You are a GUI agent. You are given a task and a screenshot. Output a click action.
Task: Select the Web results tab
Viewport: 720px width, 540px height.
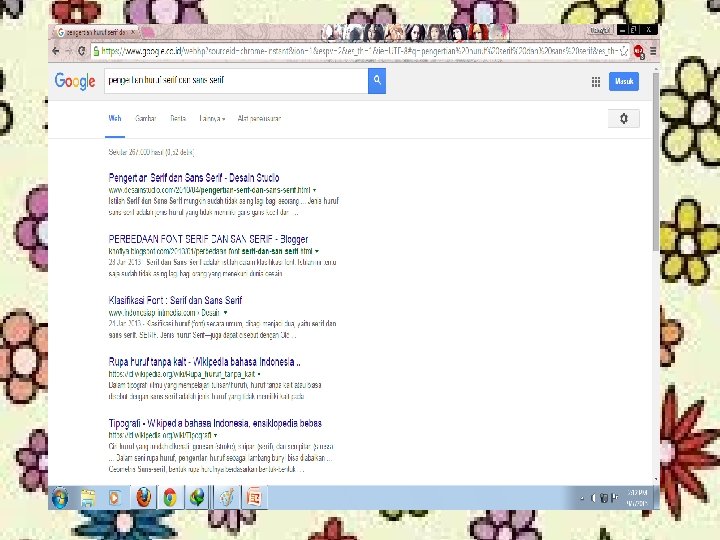click(115, 118)
